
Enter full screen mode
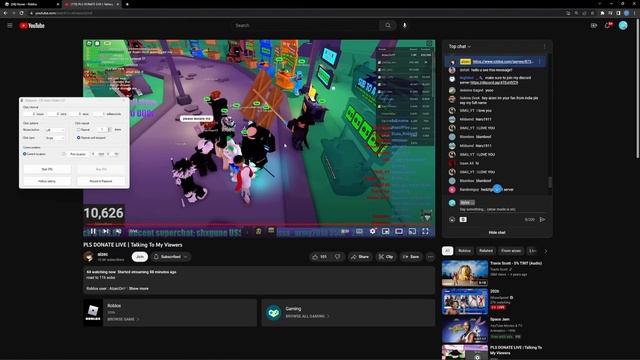425,231
